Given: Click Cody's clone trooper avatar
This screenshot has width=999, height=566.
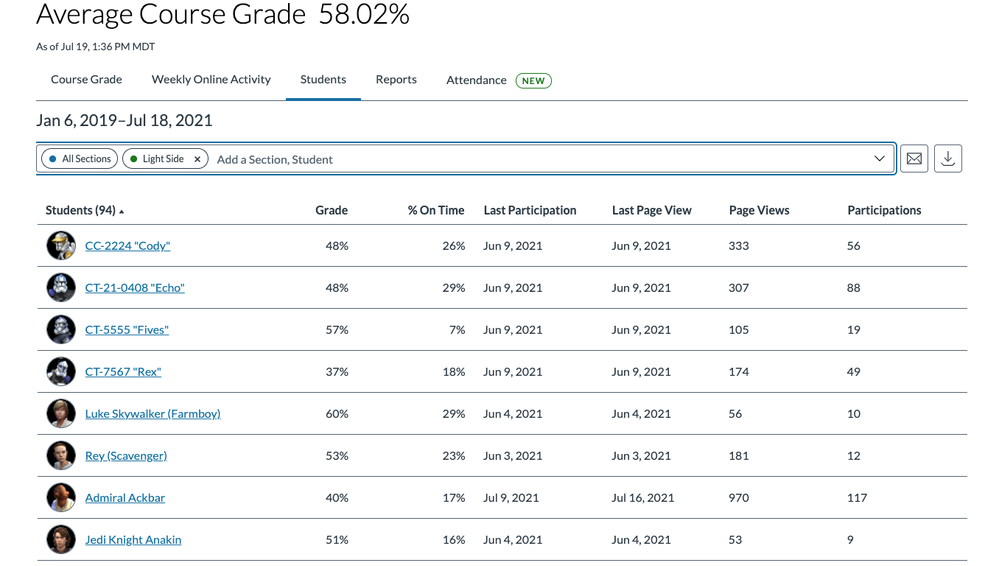Looking at the screenshot, I should coord(61,246).
